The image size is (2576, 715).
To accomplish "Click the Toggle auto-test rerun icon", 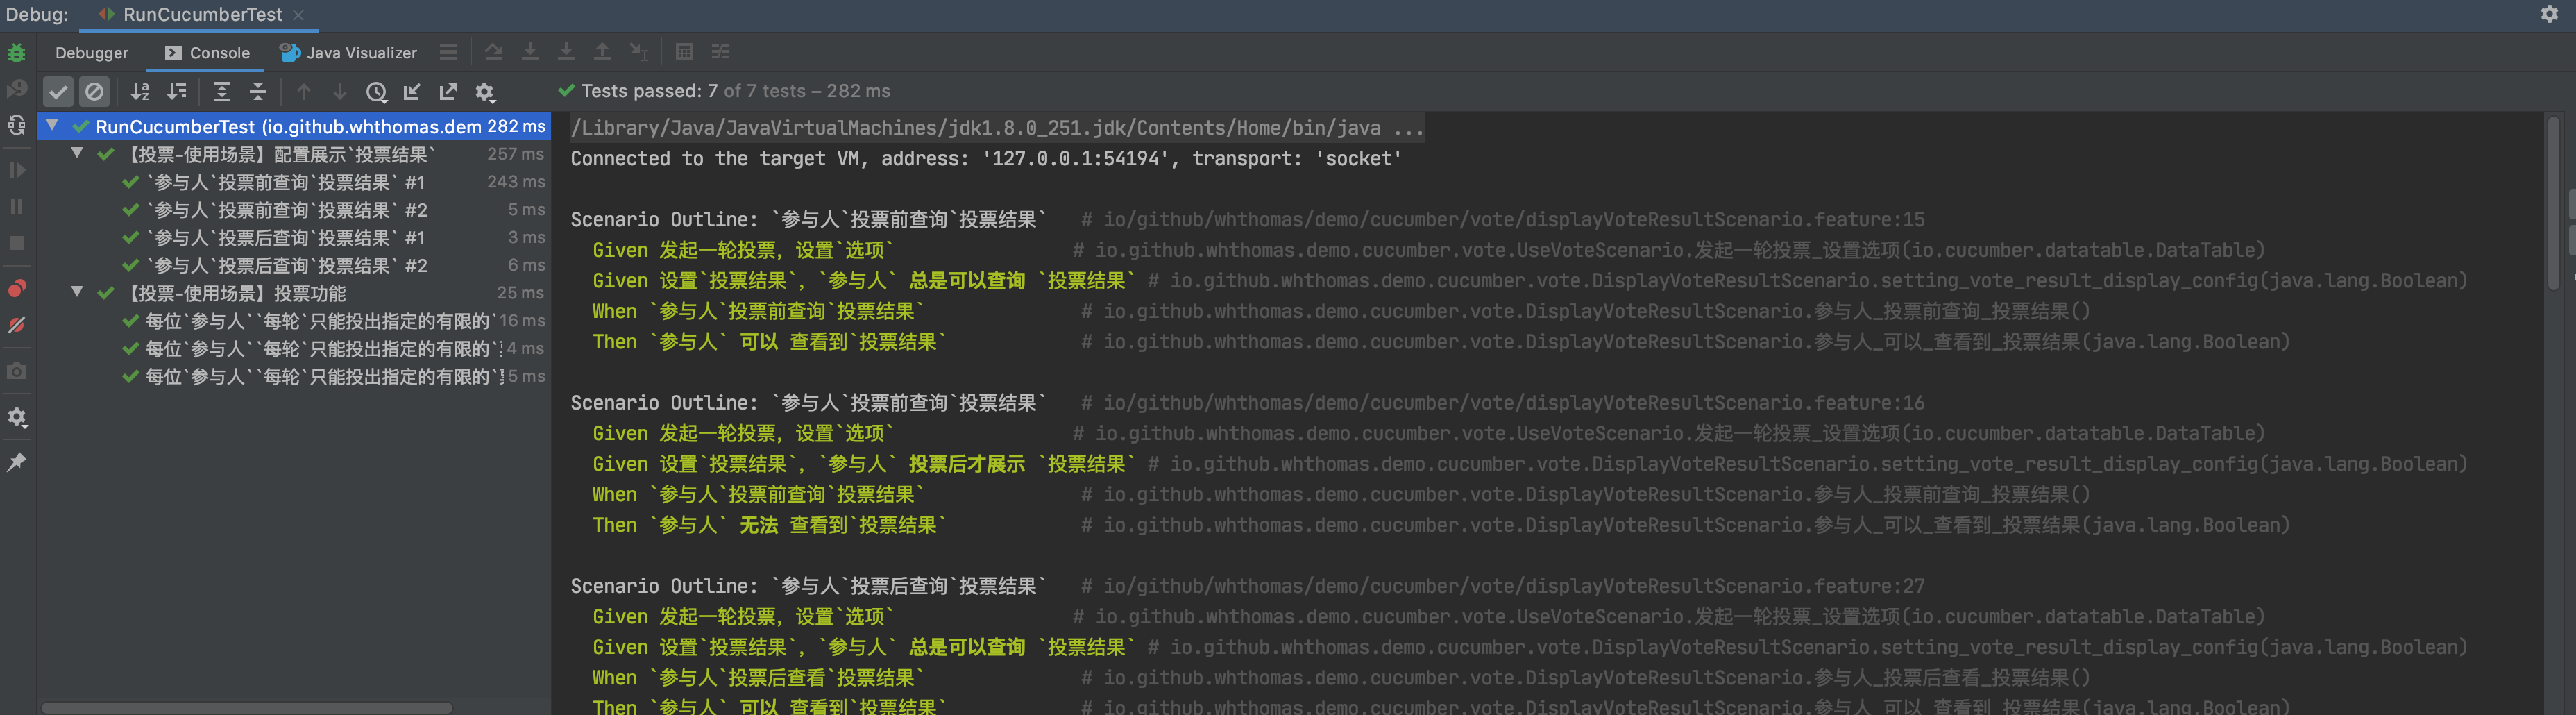I will 17,126.
